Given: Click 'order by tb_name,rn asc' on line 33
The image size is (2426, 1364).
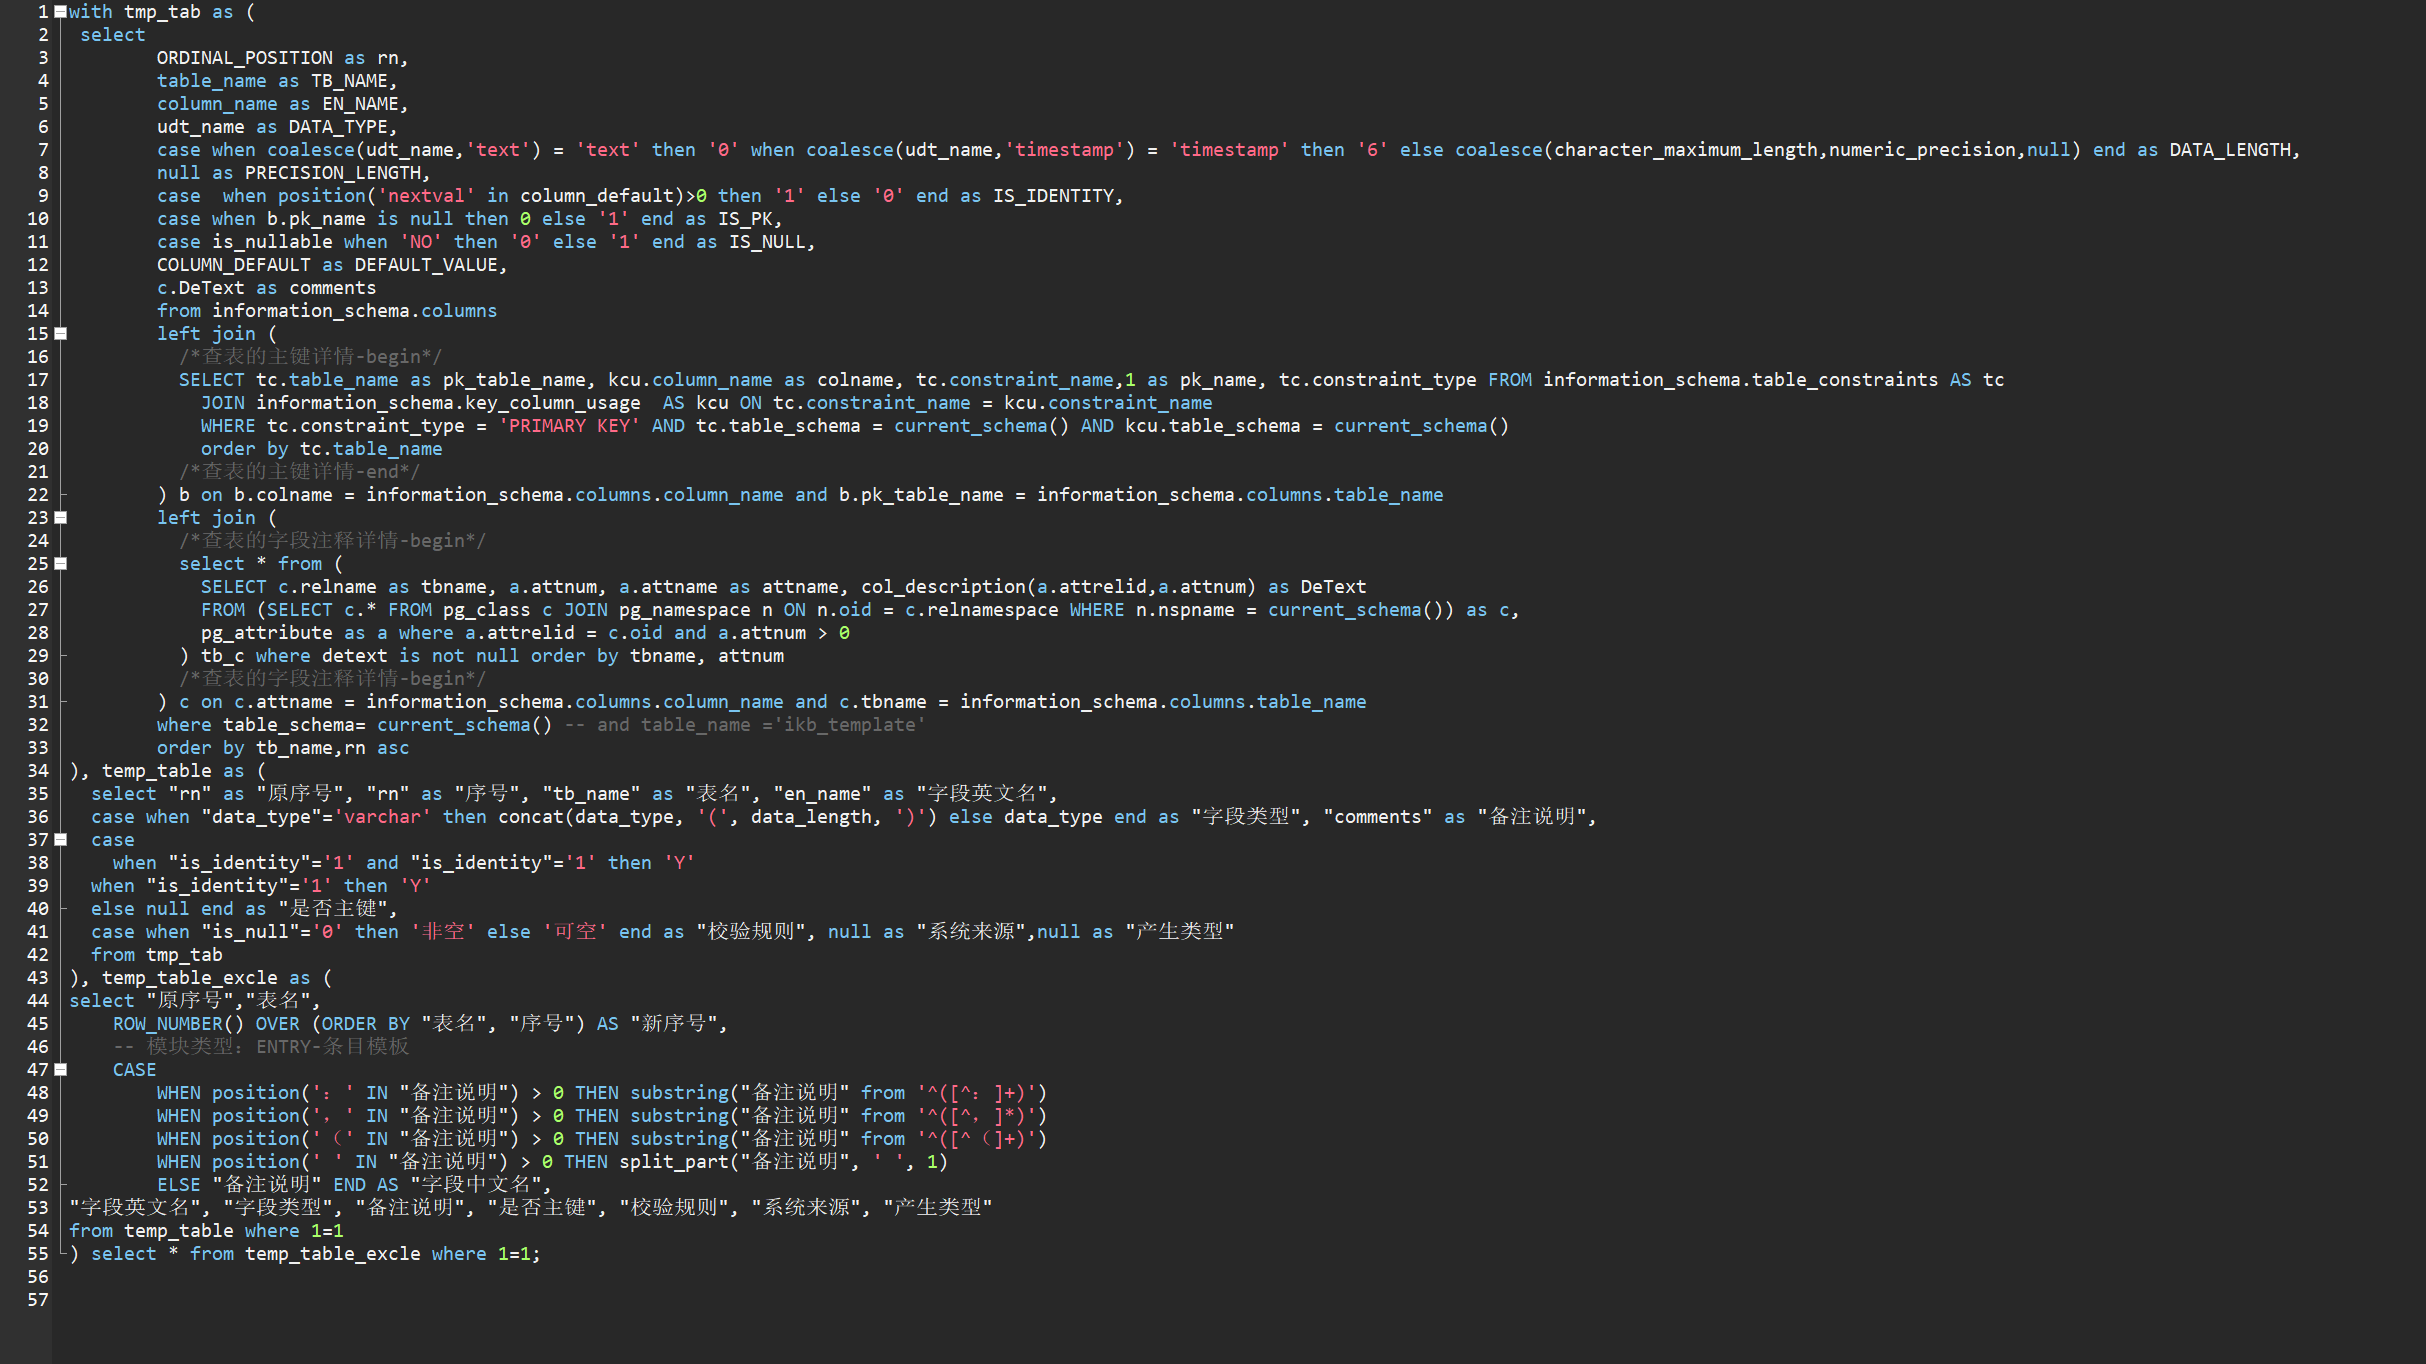Looking at the screenshot, I should click(x=283, y=748).
